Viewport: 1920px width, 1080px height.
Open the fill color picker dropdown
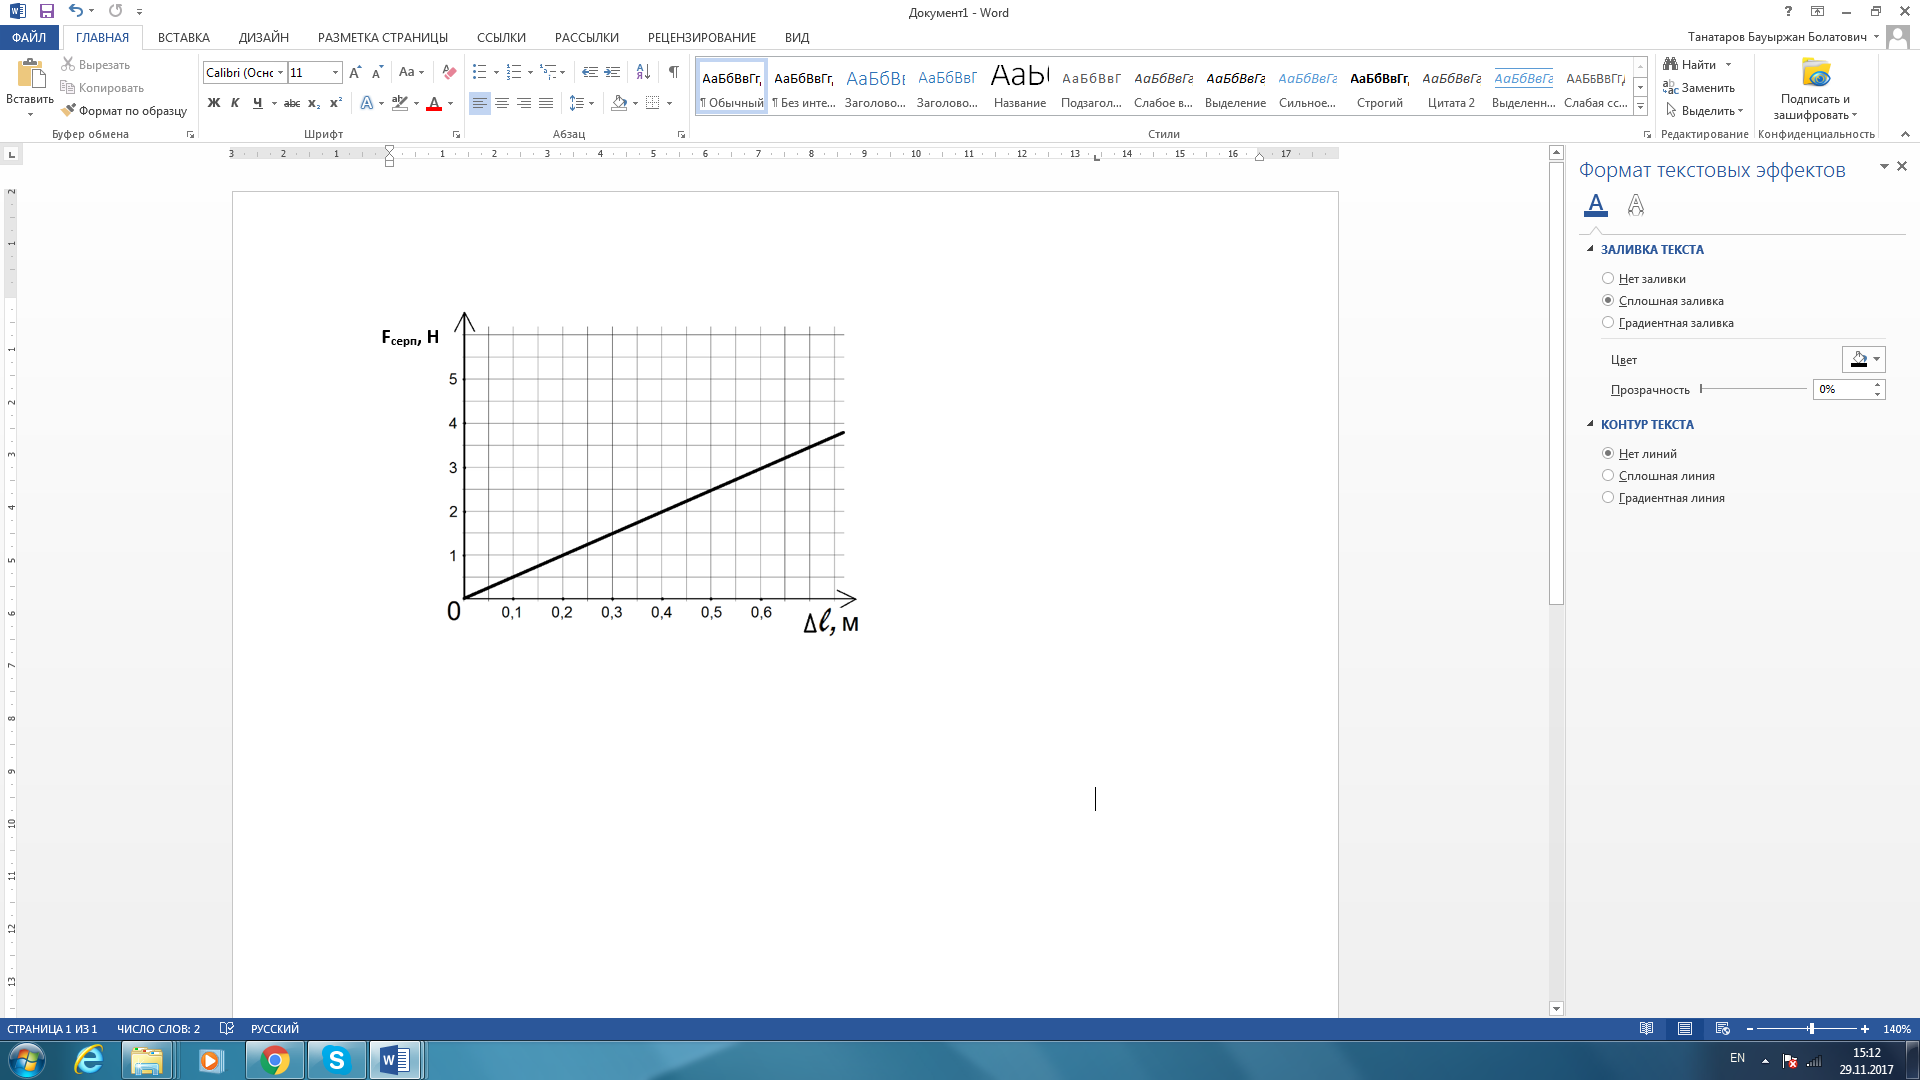point(1877,359)
